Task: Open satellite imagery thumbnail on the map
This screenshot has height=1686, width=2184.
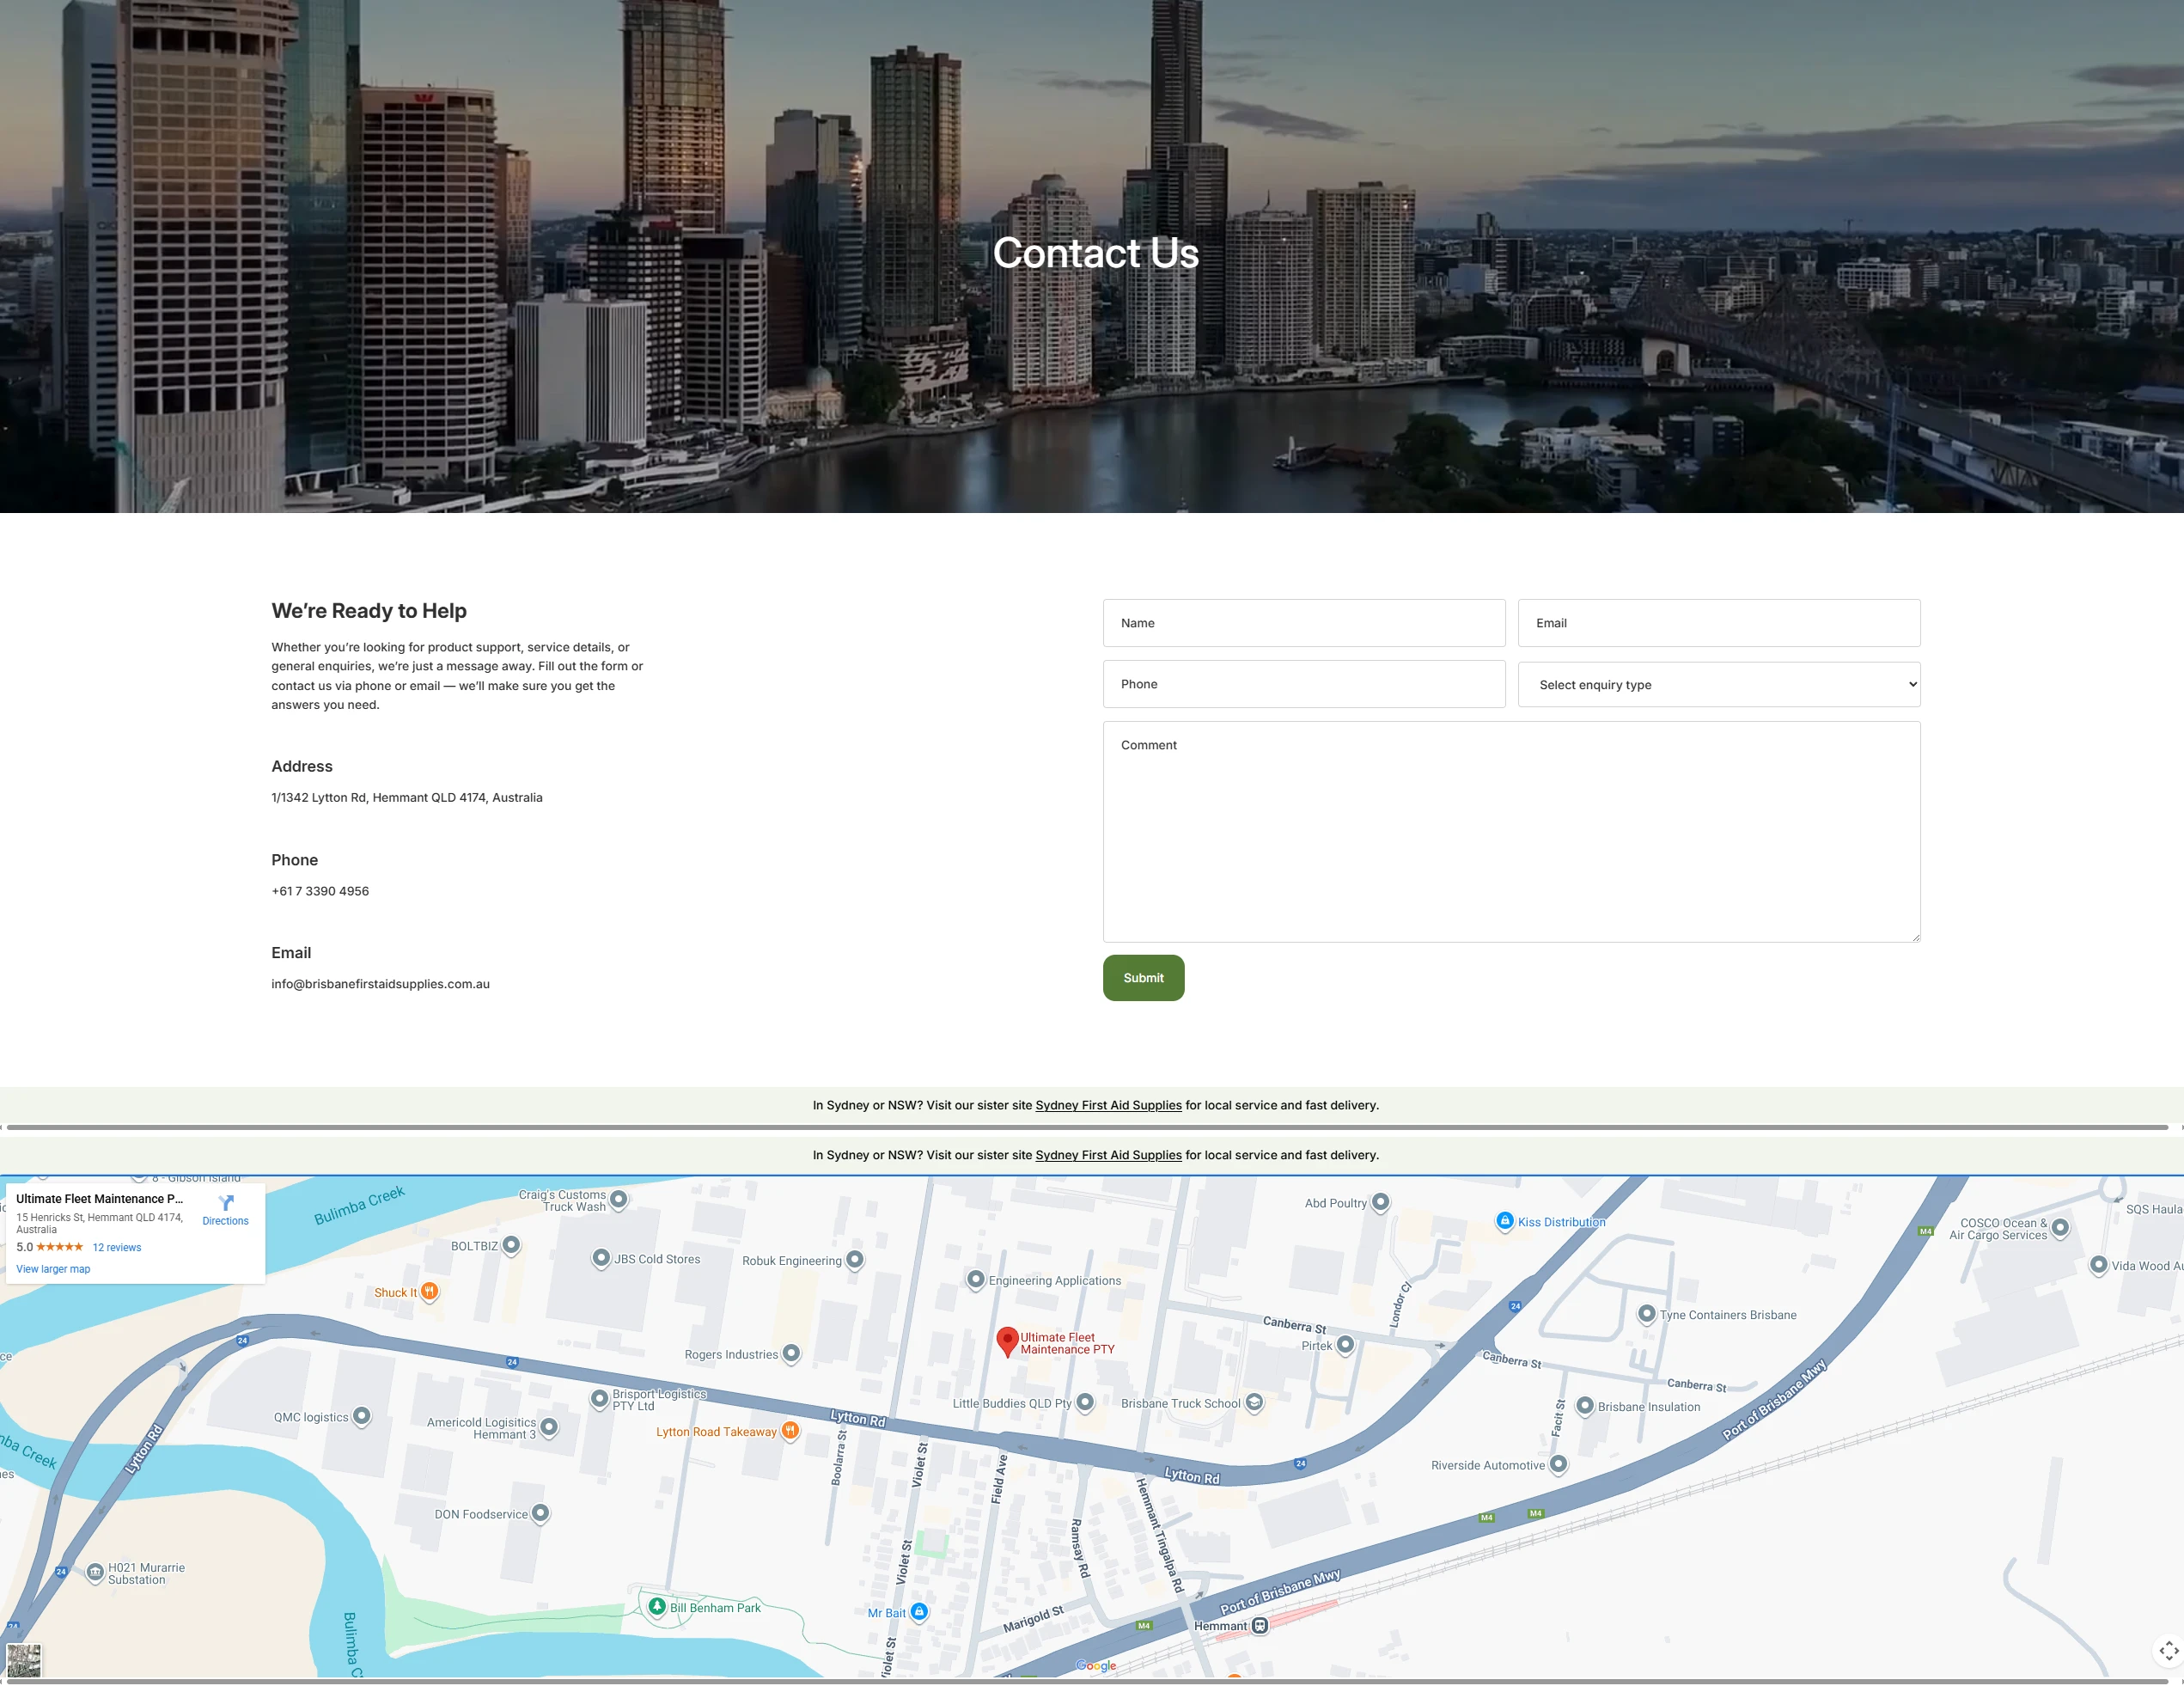Action: (x=24, y=1660)
